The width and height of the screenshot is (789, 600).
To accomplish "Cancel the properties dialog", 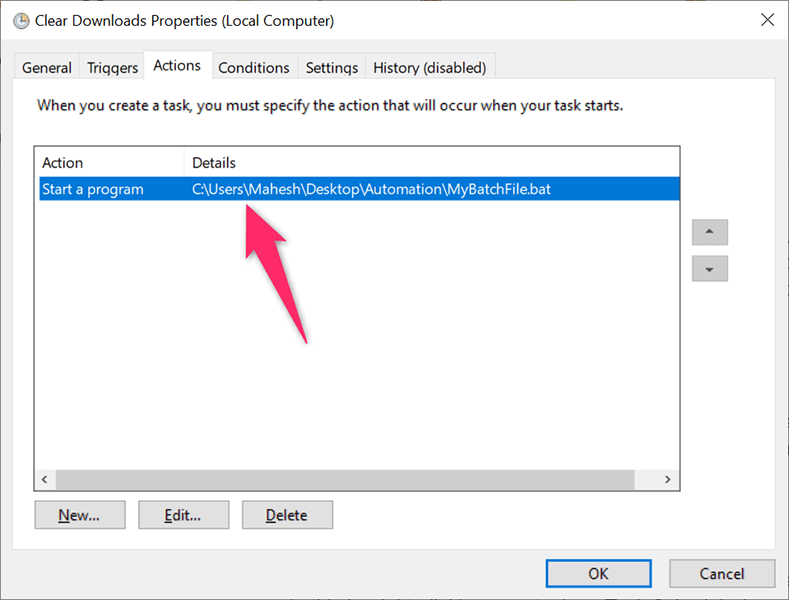I will coord(722,573).
